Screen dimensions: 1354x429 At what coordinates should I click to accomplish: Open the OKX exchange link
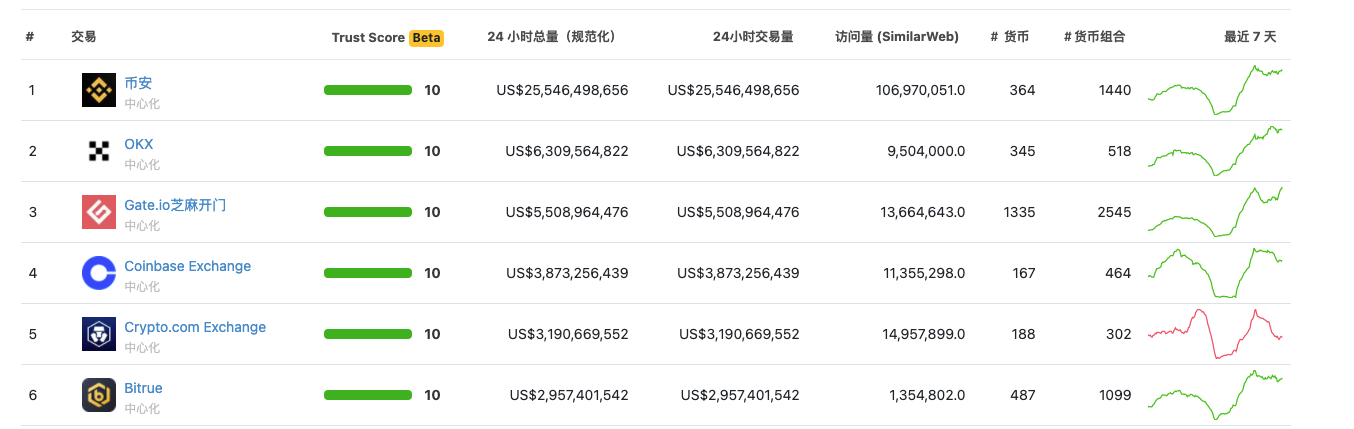click(x=139, y=144)
